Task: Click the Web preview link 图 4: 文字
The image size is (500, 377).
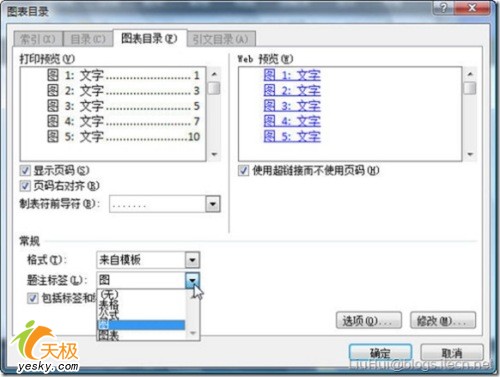Action: (292, 121)
